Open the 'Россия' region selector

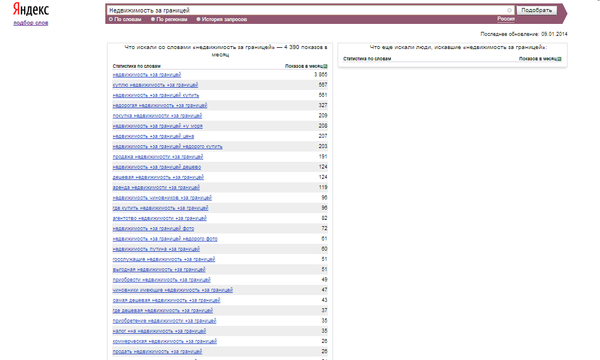click(506, 19)
